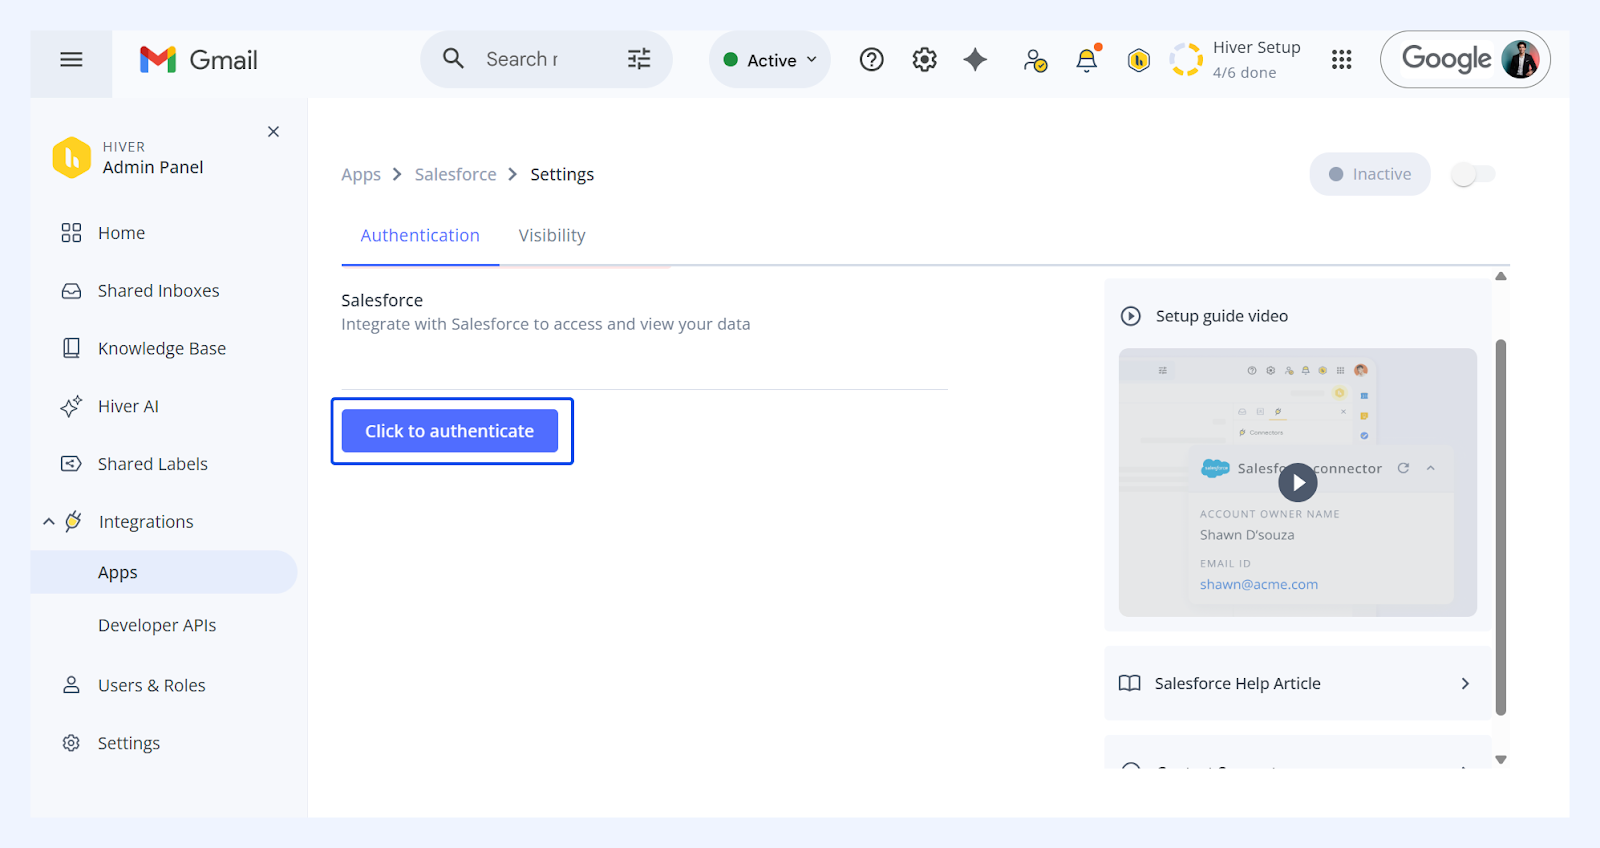Click the right panel scrollbar thumb
1600x848 pixels.
tap(1501, 527)
